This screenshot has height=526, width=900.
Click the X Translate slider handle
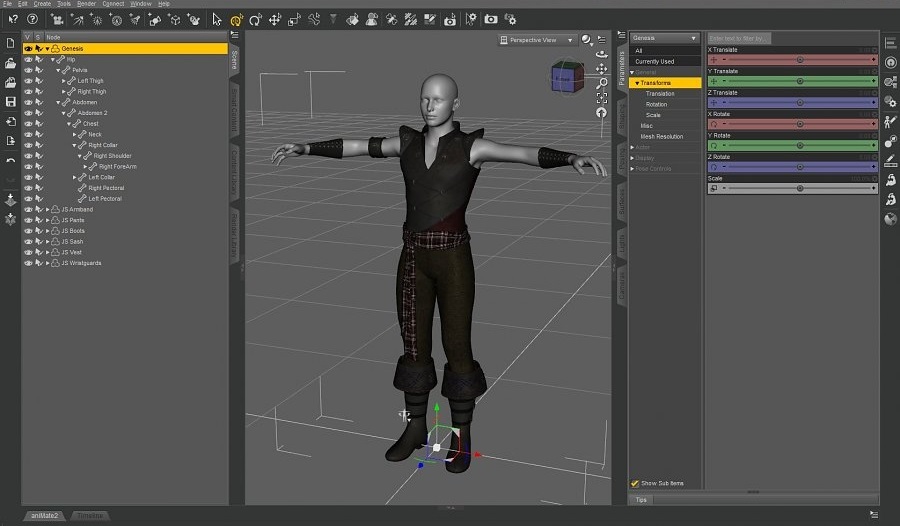click(x=800, y=60)
